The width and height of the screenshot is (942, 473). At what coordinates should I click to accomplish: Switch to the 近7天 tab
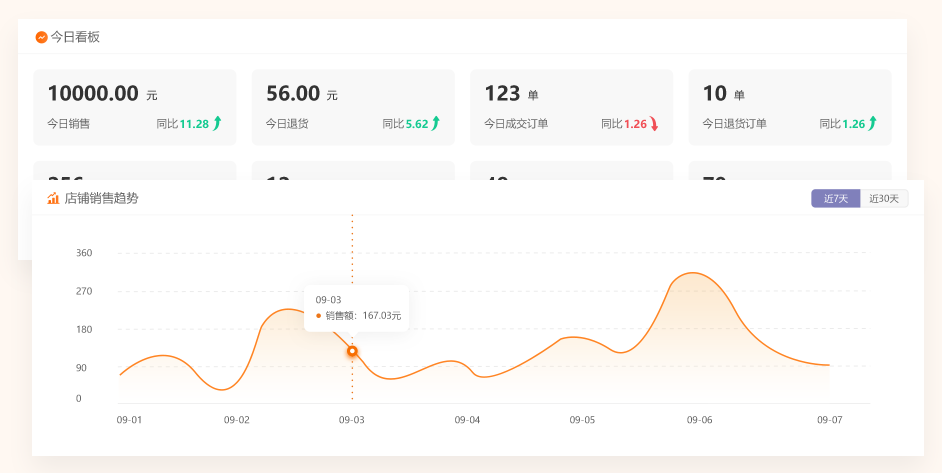[x=835, y=199]
